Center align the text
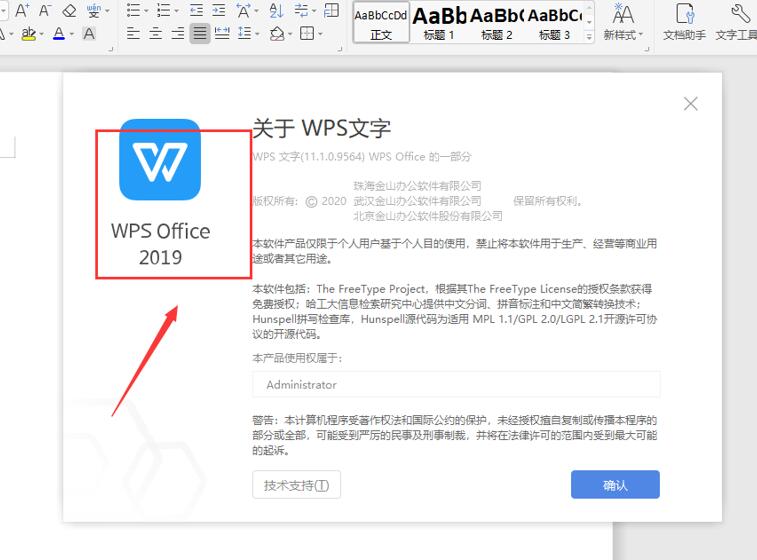The image size is (757, 560). (x=155, y=33)
